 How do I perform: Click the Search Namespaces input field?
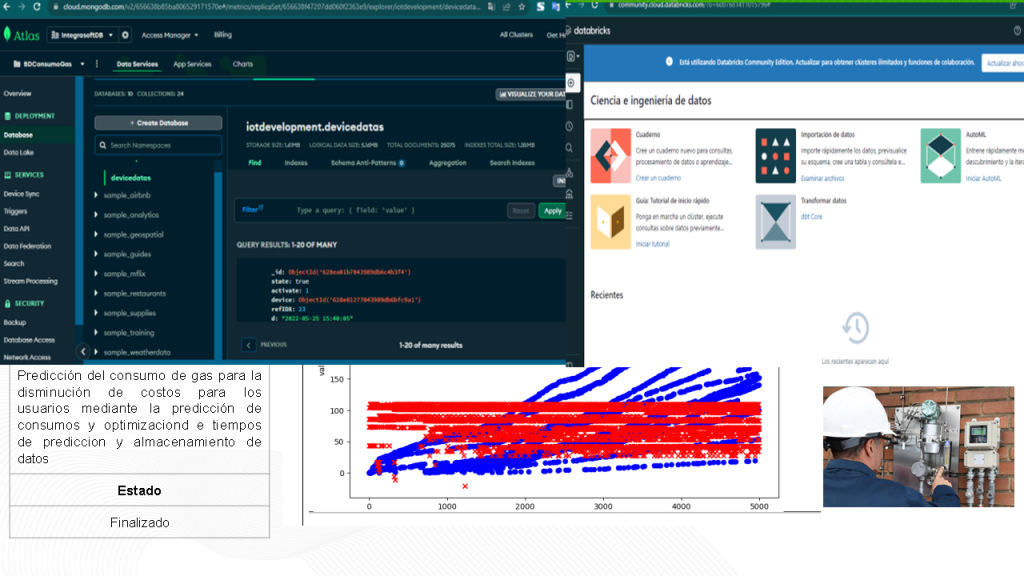(160, 146)
